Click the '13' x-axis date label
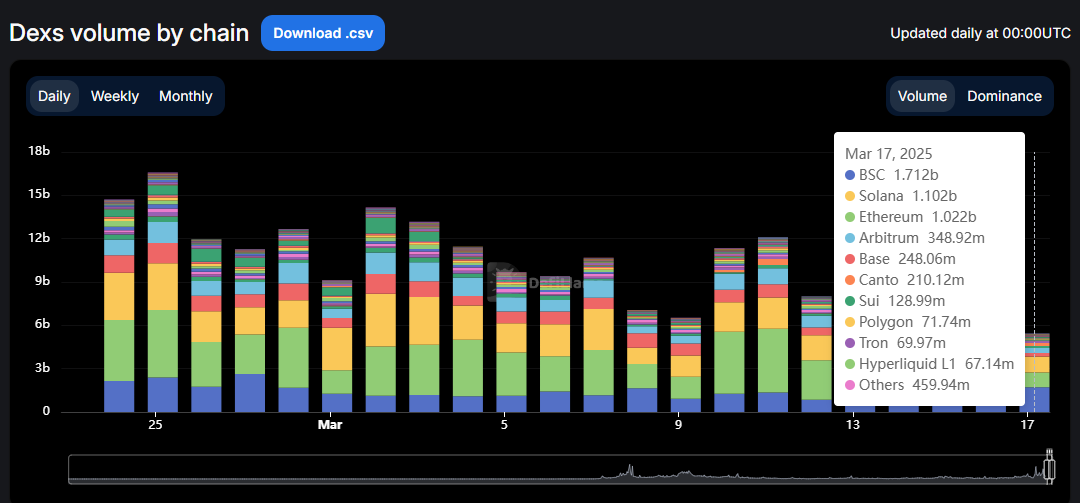The image size is (1080, 503). pyautogui.click(x=853, y=424)
